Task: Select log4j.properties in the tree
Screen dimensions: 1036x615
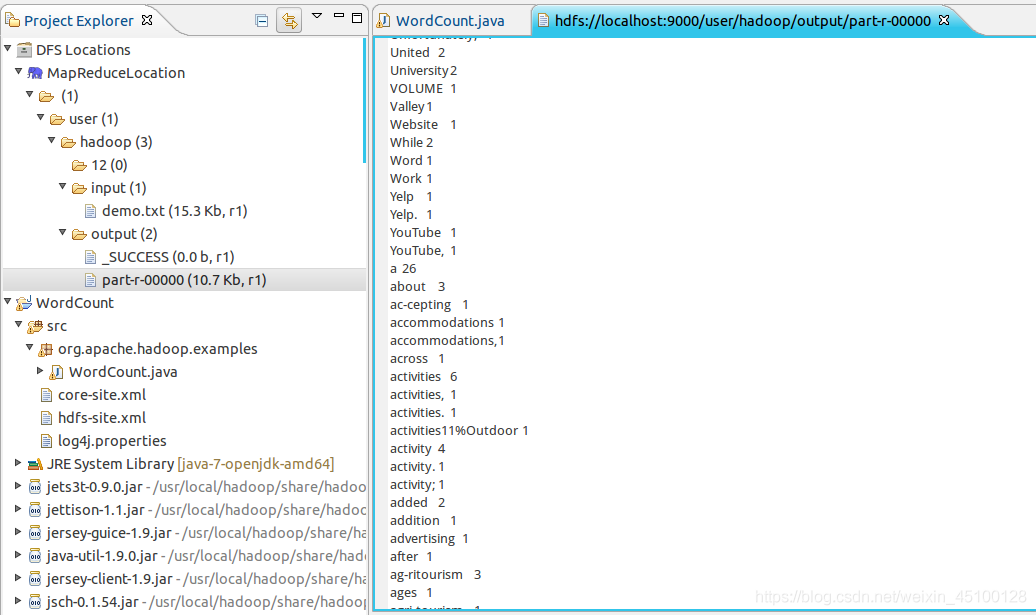Action: pos(112,441)
